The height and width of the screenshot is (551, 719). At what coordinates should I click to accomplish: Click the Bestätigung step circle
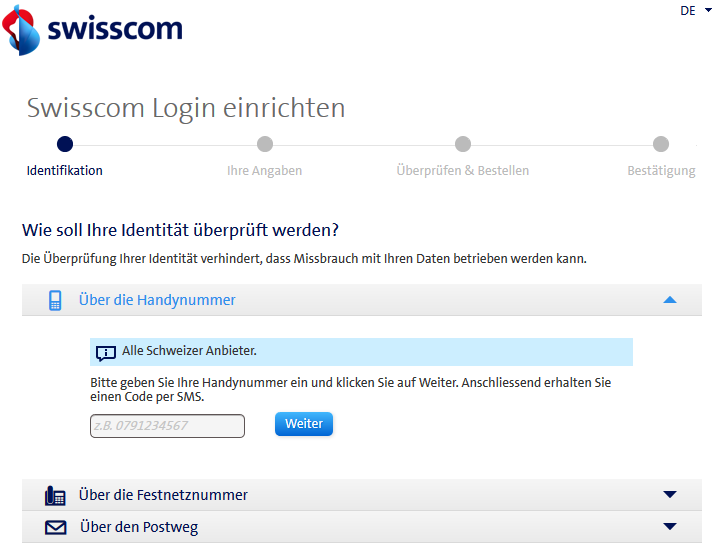coord(661,144)
